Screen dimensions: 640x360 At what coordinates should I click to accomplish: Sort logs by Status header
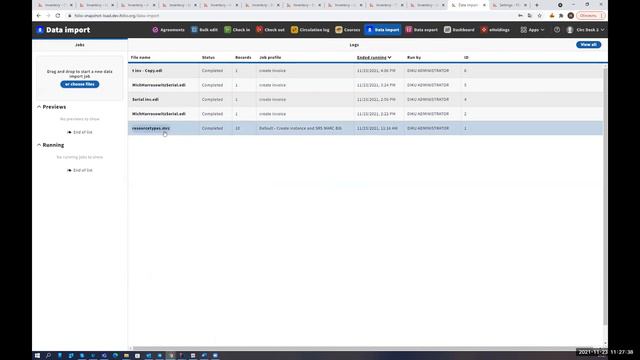coord(208,58)
